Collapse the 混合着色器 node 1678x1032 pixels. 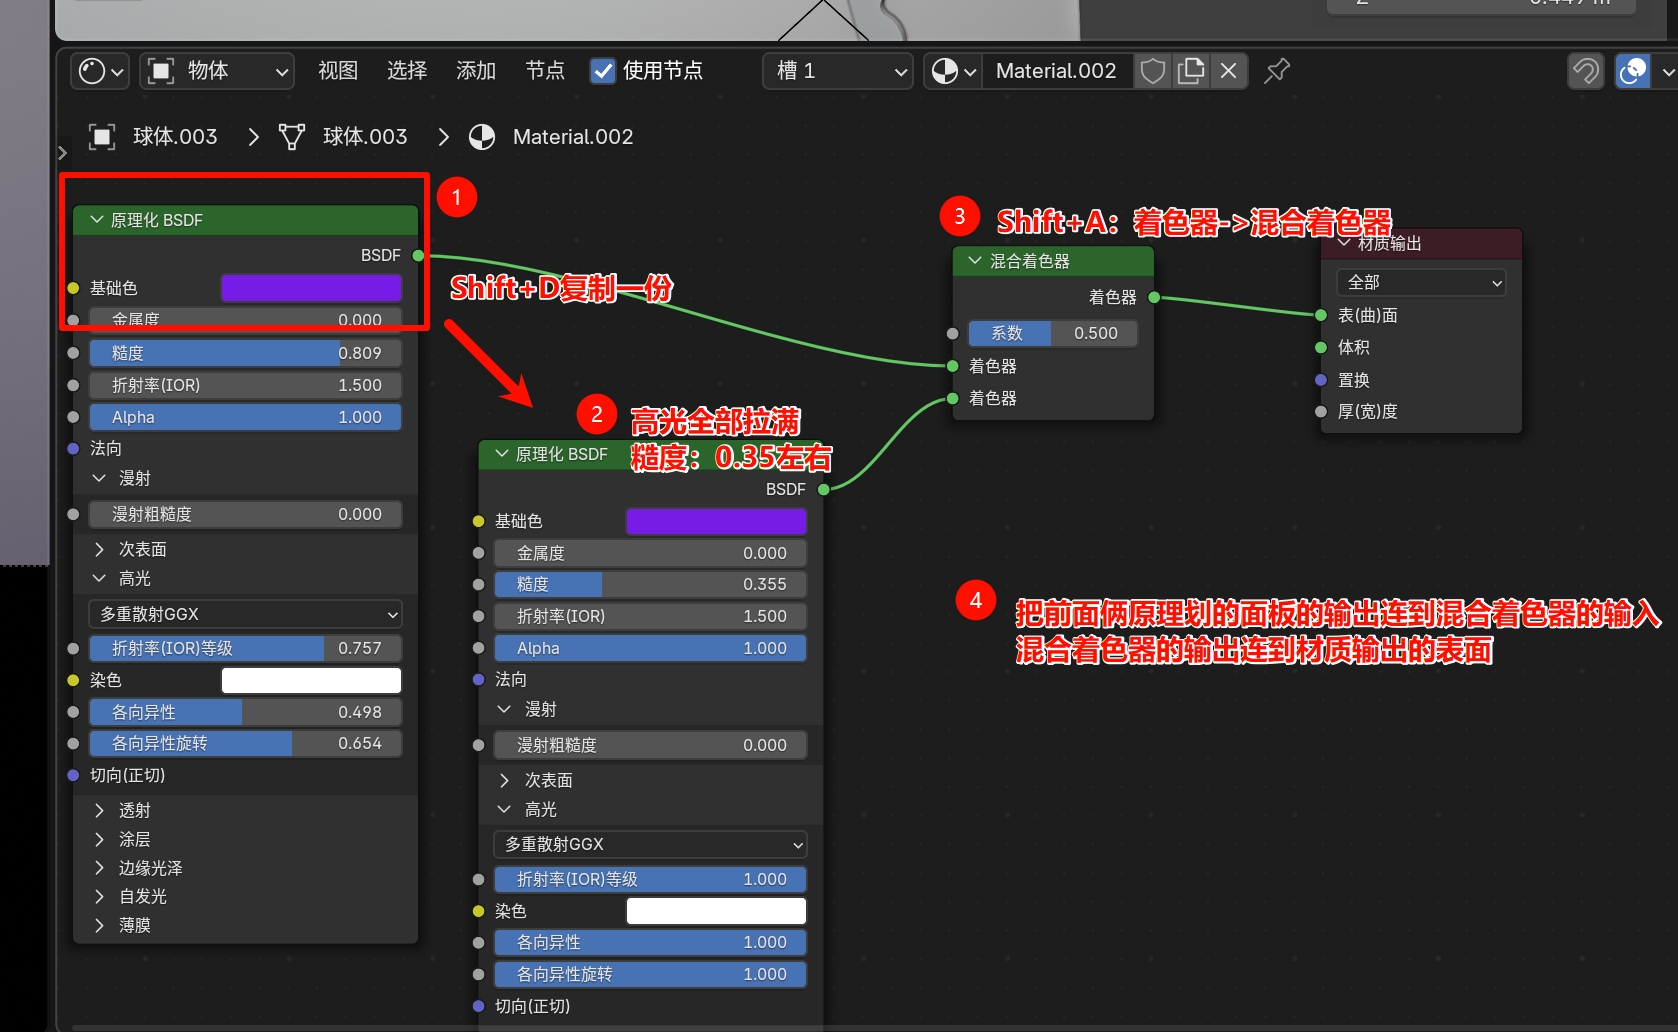[975, 261]
